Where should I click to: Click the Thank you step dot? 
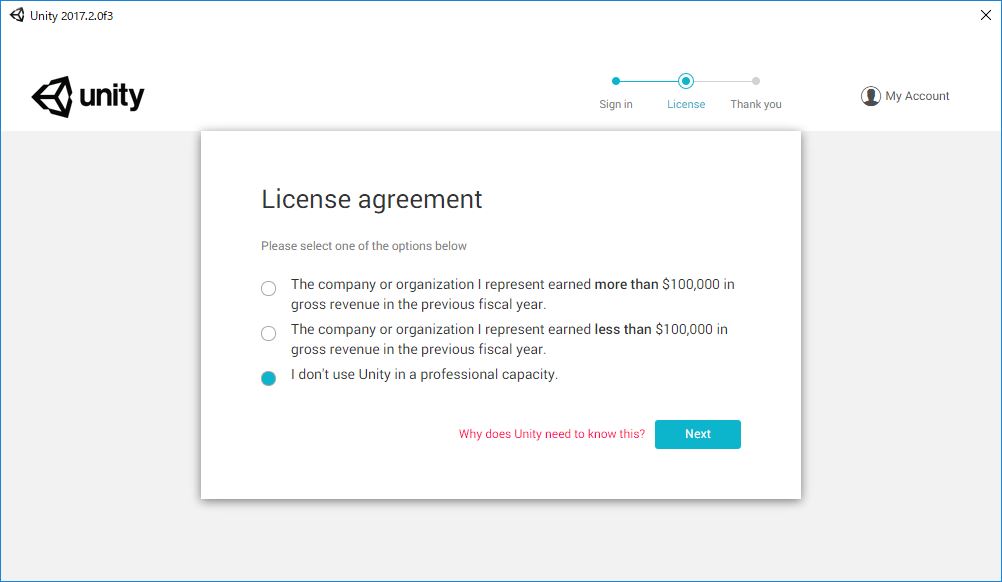pyautogui.click(x=756, y=81)
